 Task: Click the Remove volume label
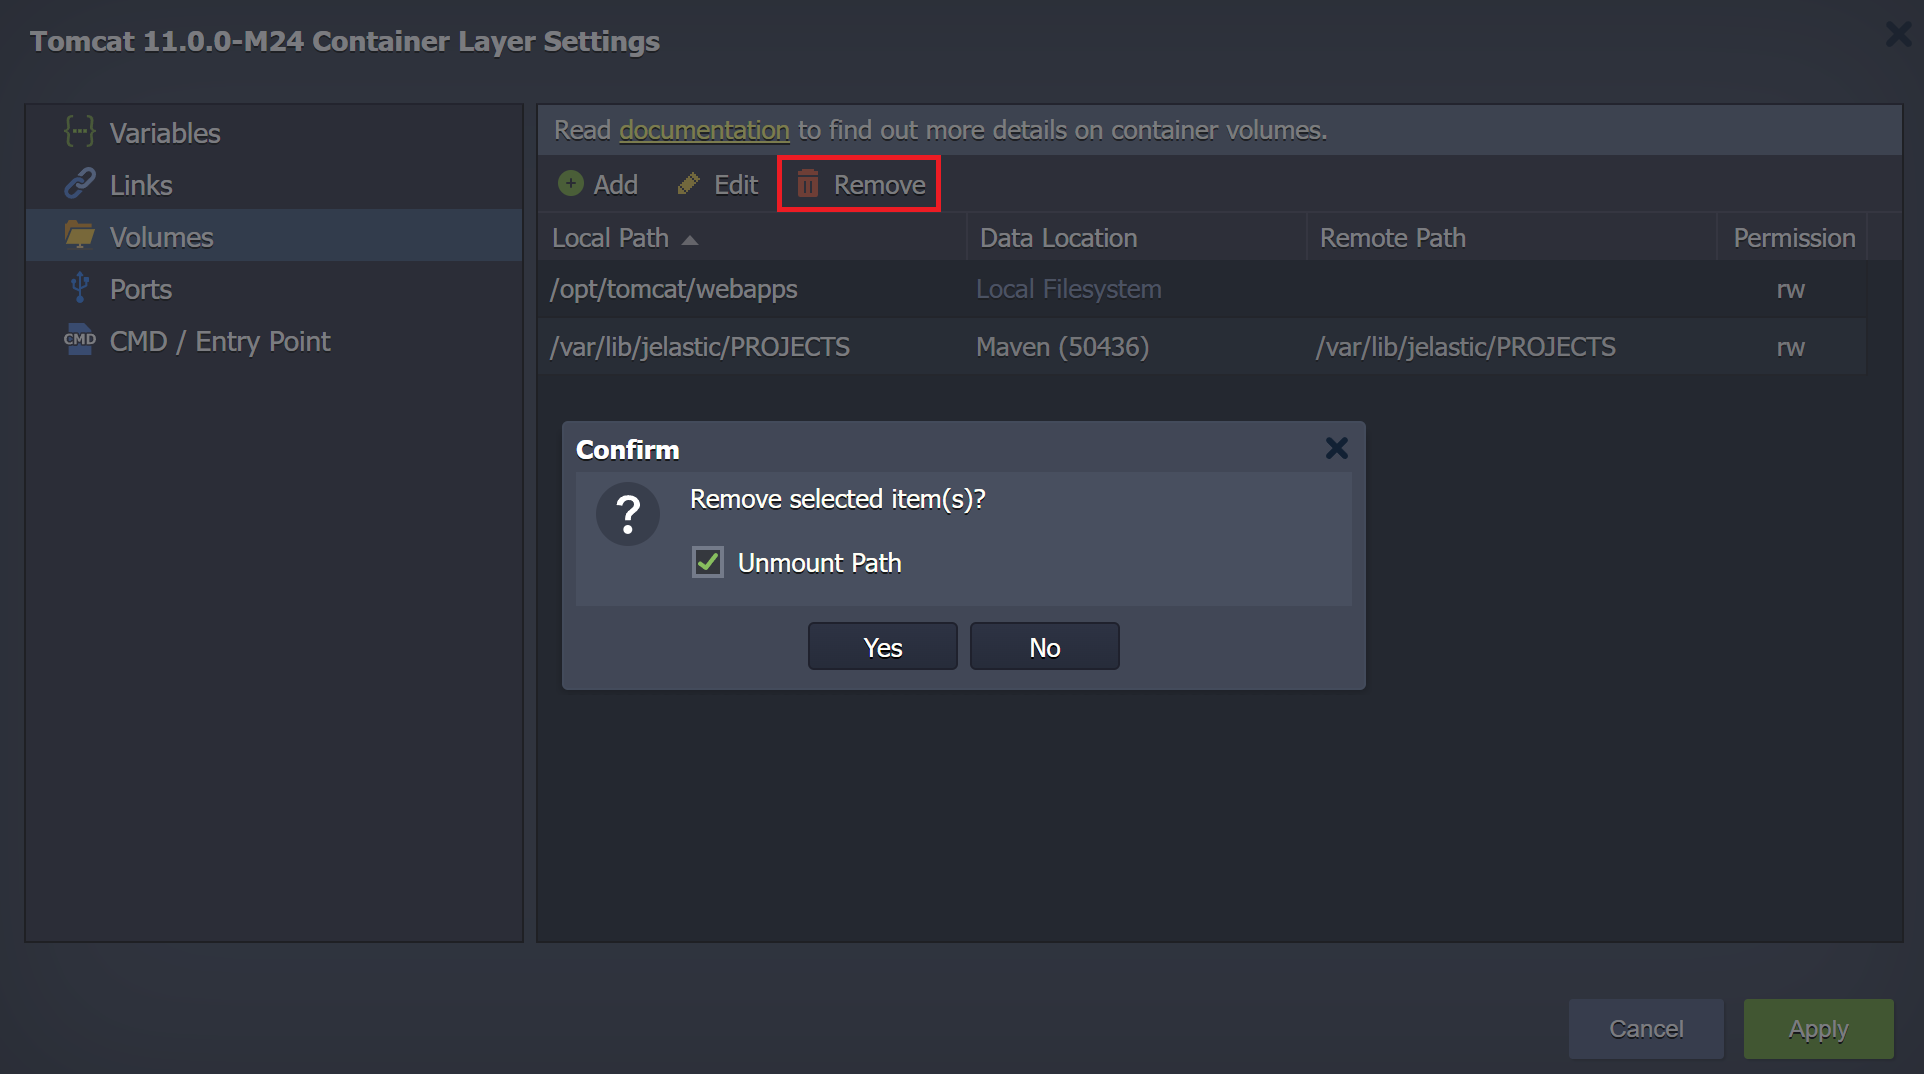879,184
